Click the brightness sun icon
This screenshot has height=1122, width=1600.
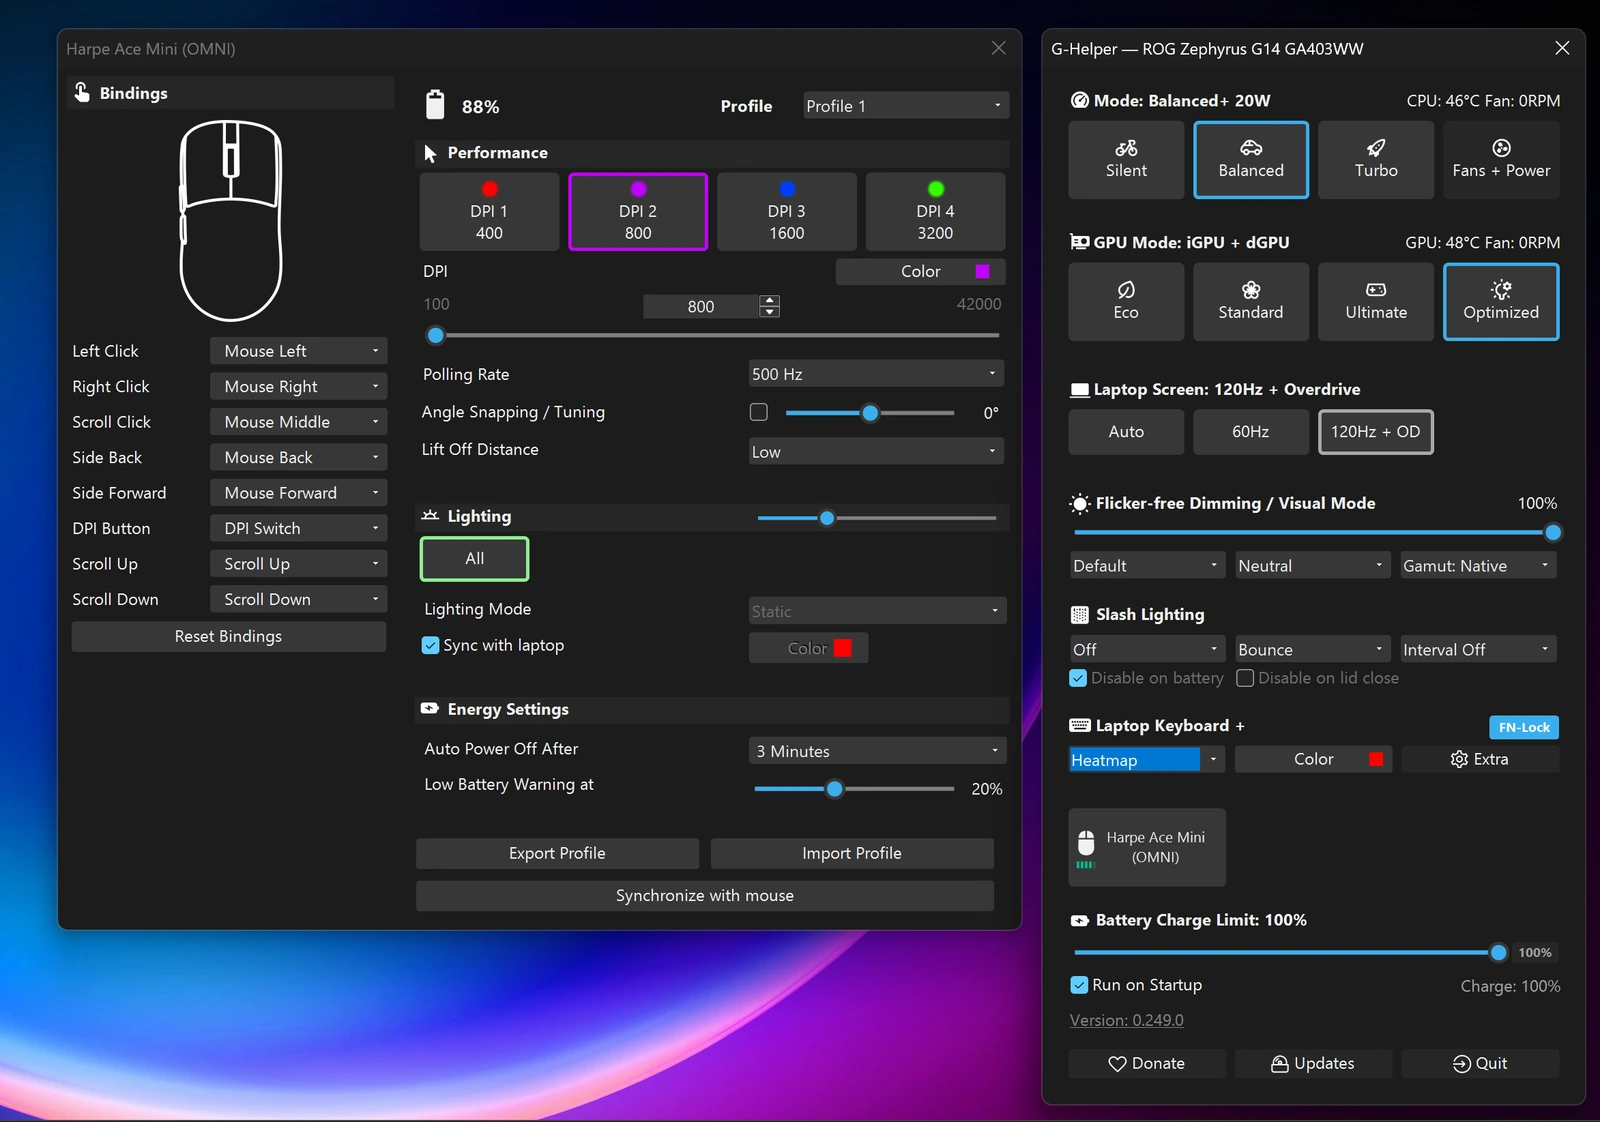[x=1080, y=503]
